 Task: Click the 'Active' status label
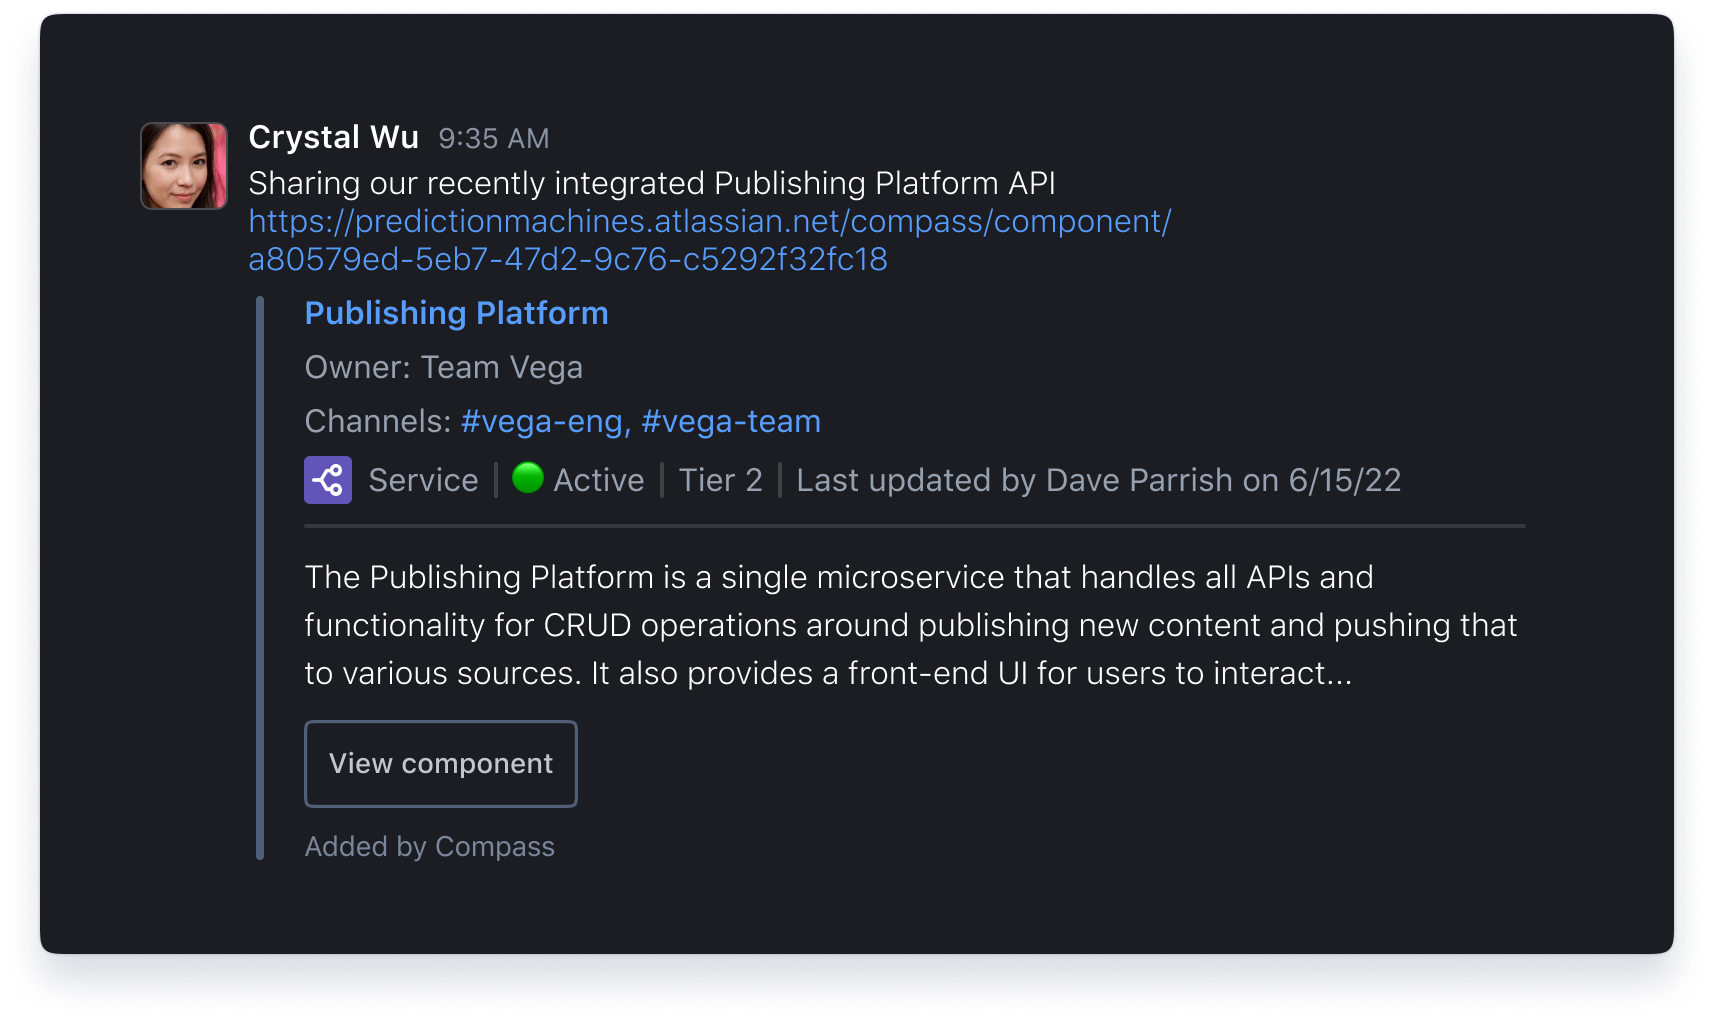pos(599,480)
